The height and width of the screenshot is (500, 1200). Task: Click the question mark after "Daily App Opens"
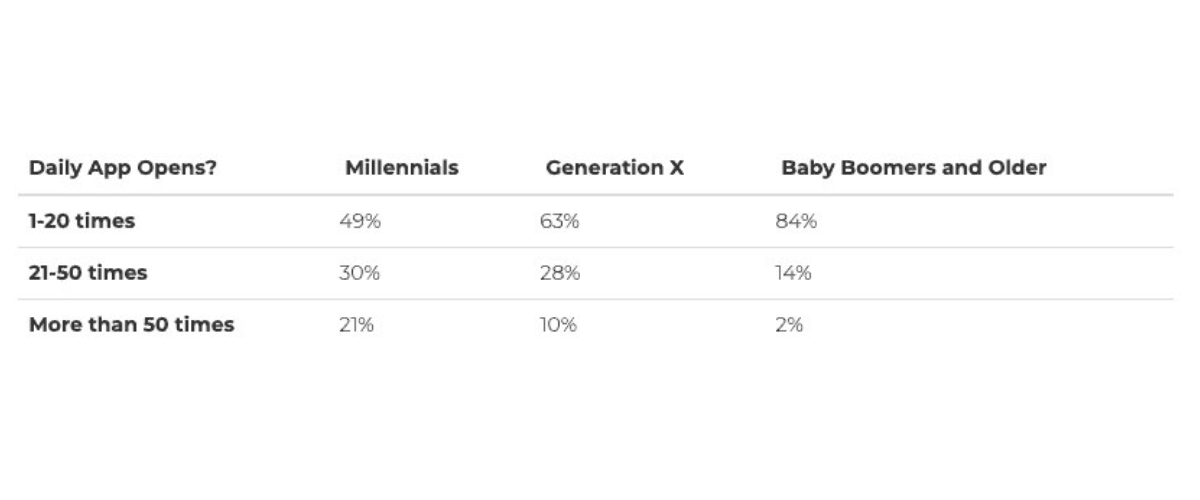pos(211,168)
